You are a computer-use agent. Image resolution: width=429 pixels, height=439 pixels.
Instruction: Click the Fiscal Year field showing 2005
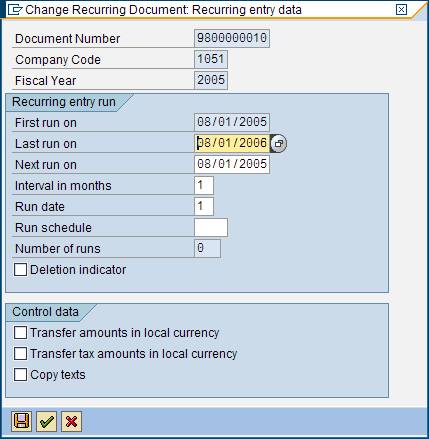pos(211,80)
